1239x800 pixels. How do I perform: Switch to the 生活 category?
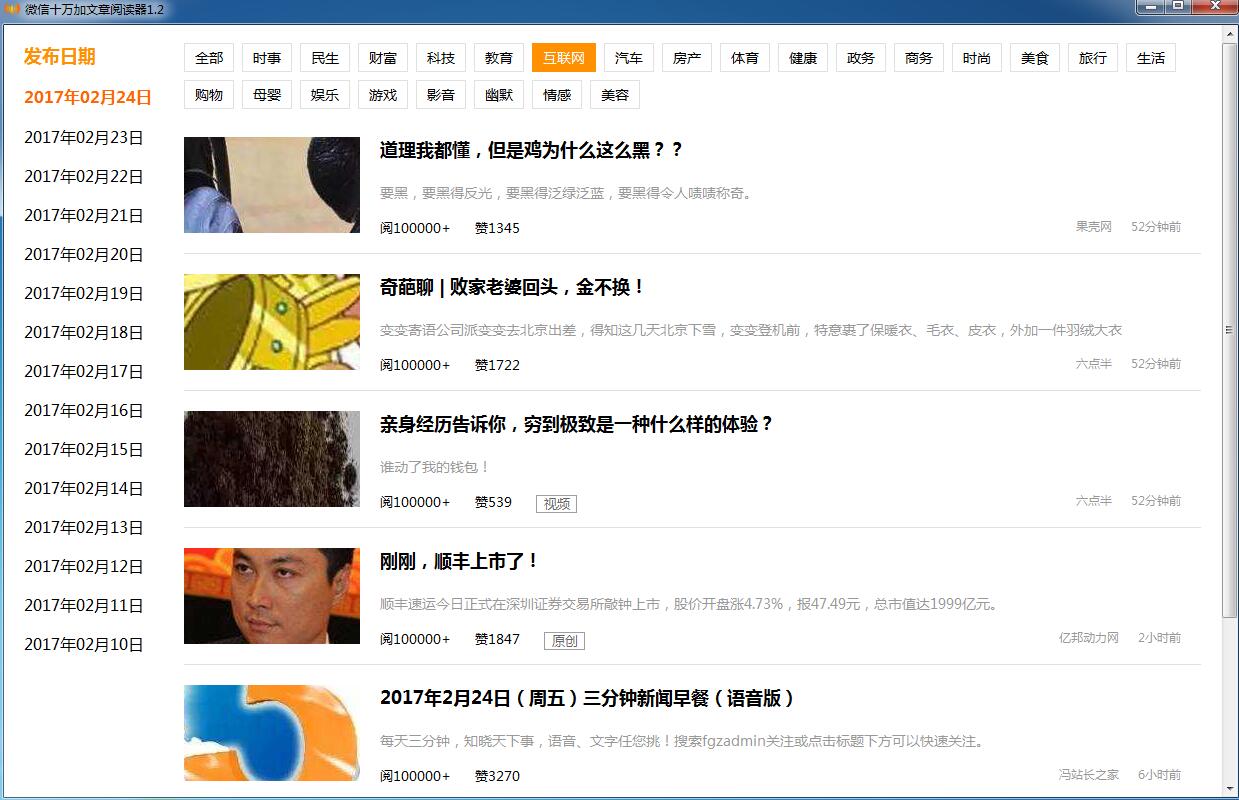(x=1151, y=58)
